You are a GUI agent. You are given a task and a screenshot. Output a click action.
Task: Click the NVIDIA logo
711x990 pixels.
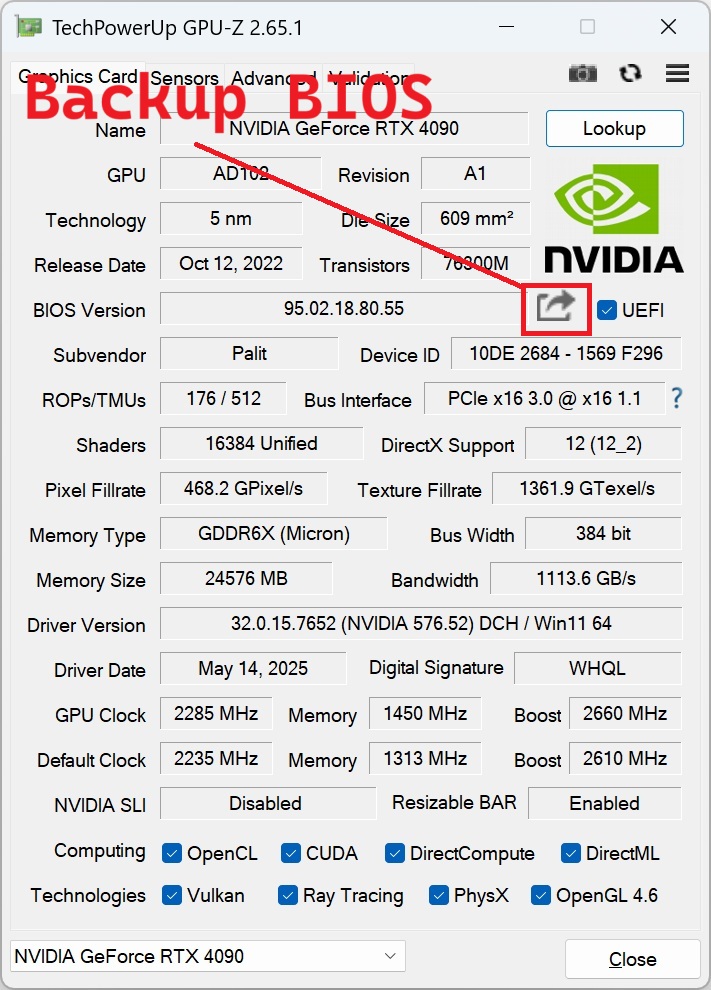point(613,219)
